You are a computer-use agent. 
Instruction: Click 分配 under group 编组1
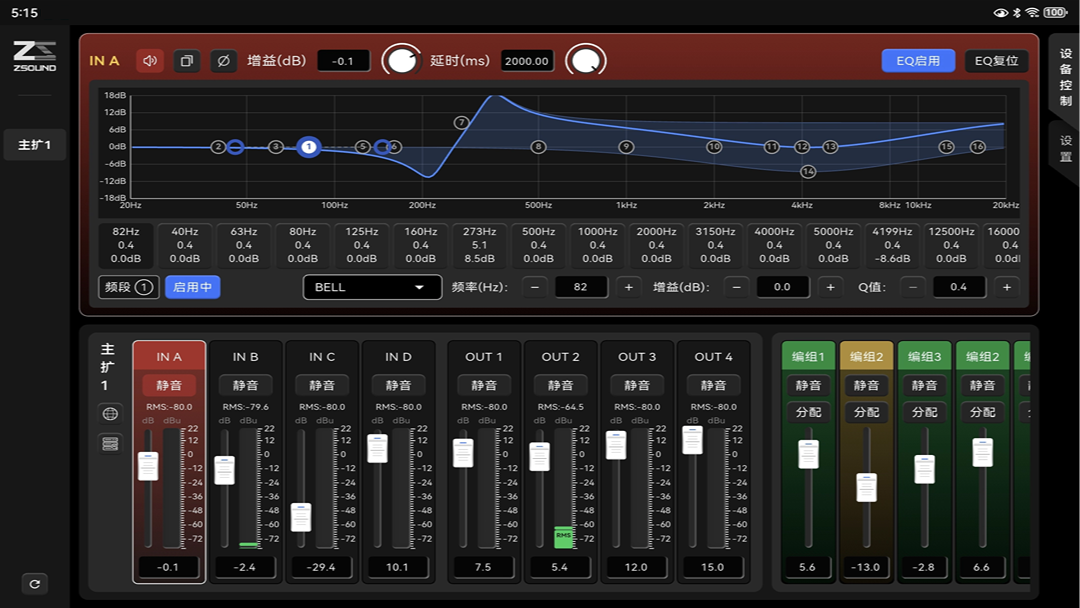[x=808, y=412]
